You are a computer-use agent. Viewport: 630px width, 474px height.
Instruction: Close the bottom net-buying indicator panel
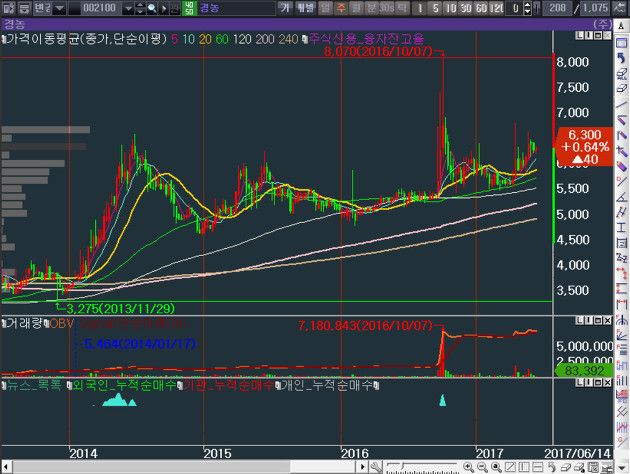[607, 382]
